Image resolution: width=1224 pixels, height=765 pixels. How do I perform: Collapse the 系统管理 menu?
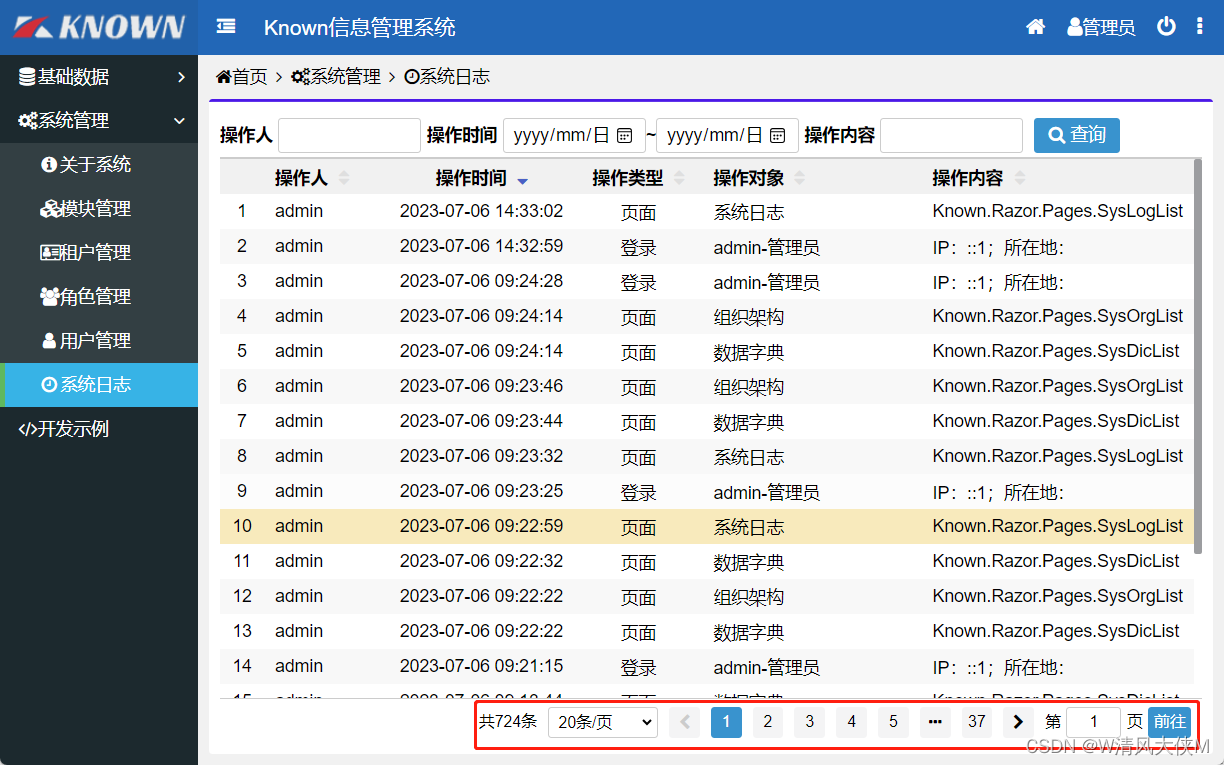[99, 121]
